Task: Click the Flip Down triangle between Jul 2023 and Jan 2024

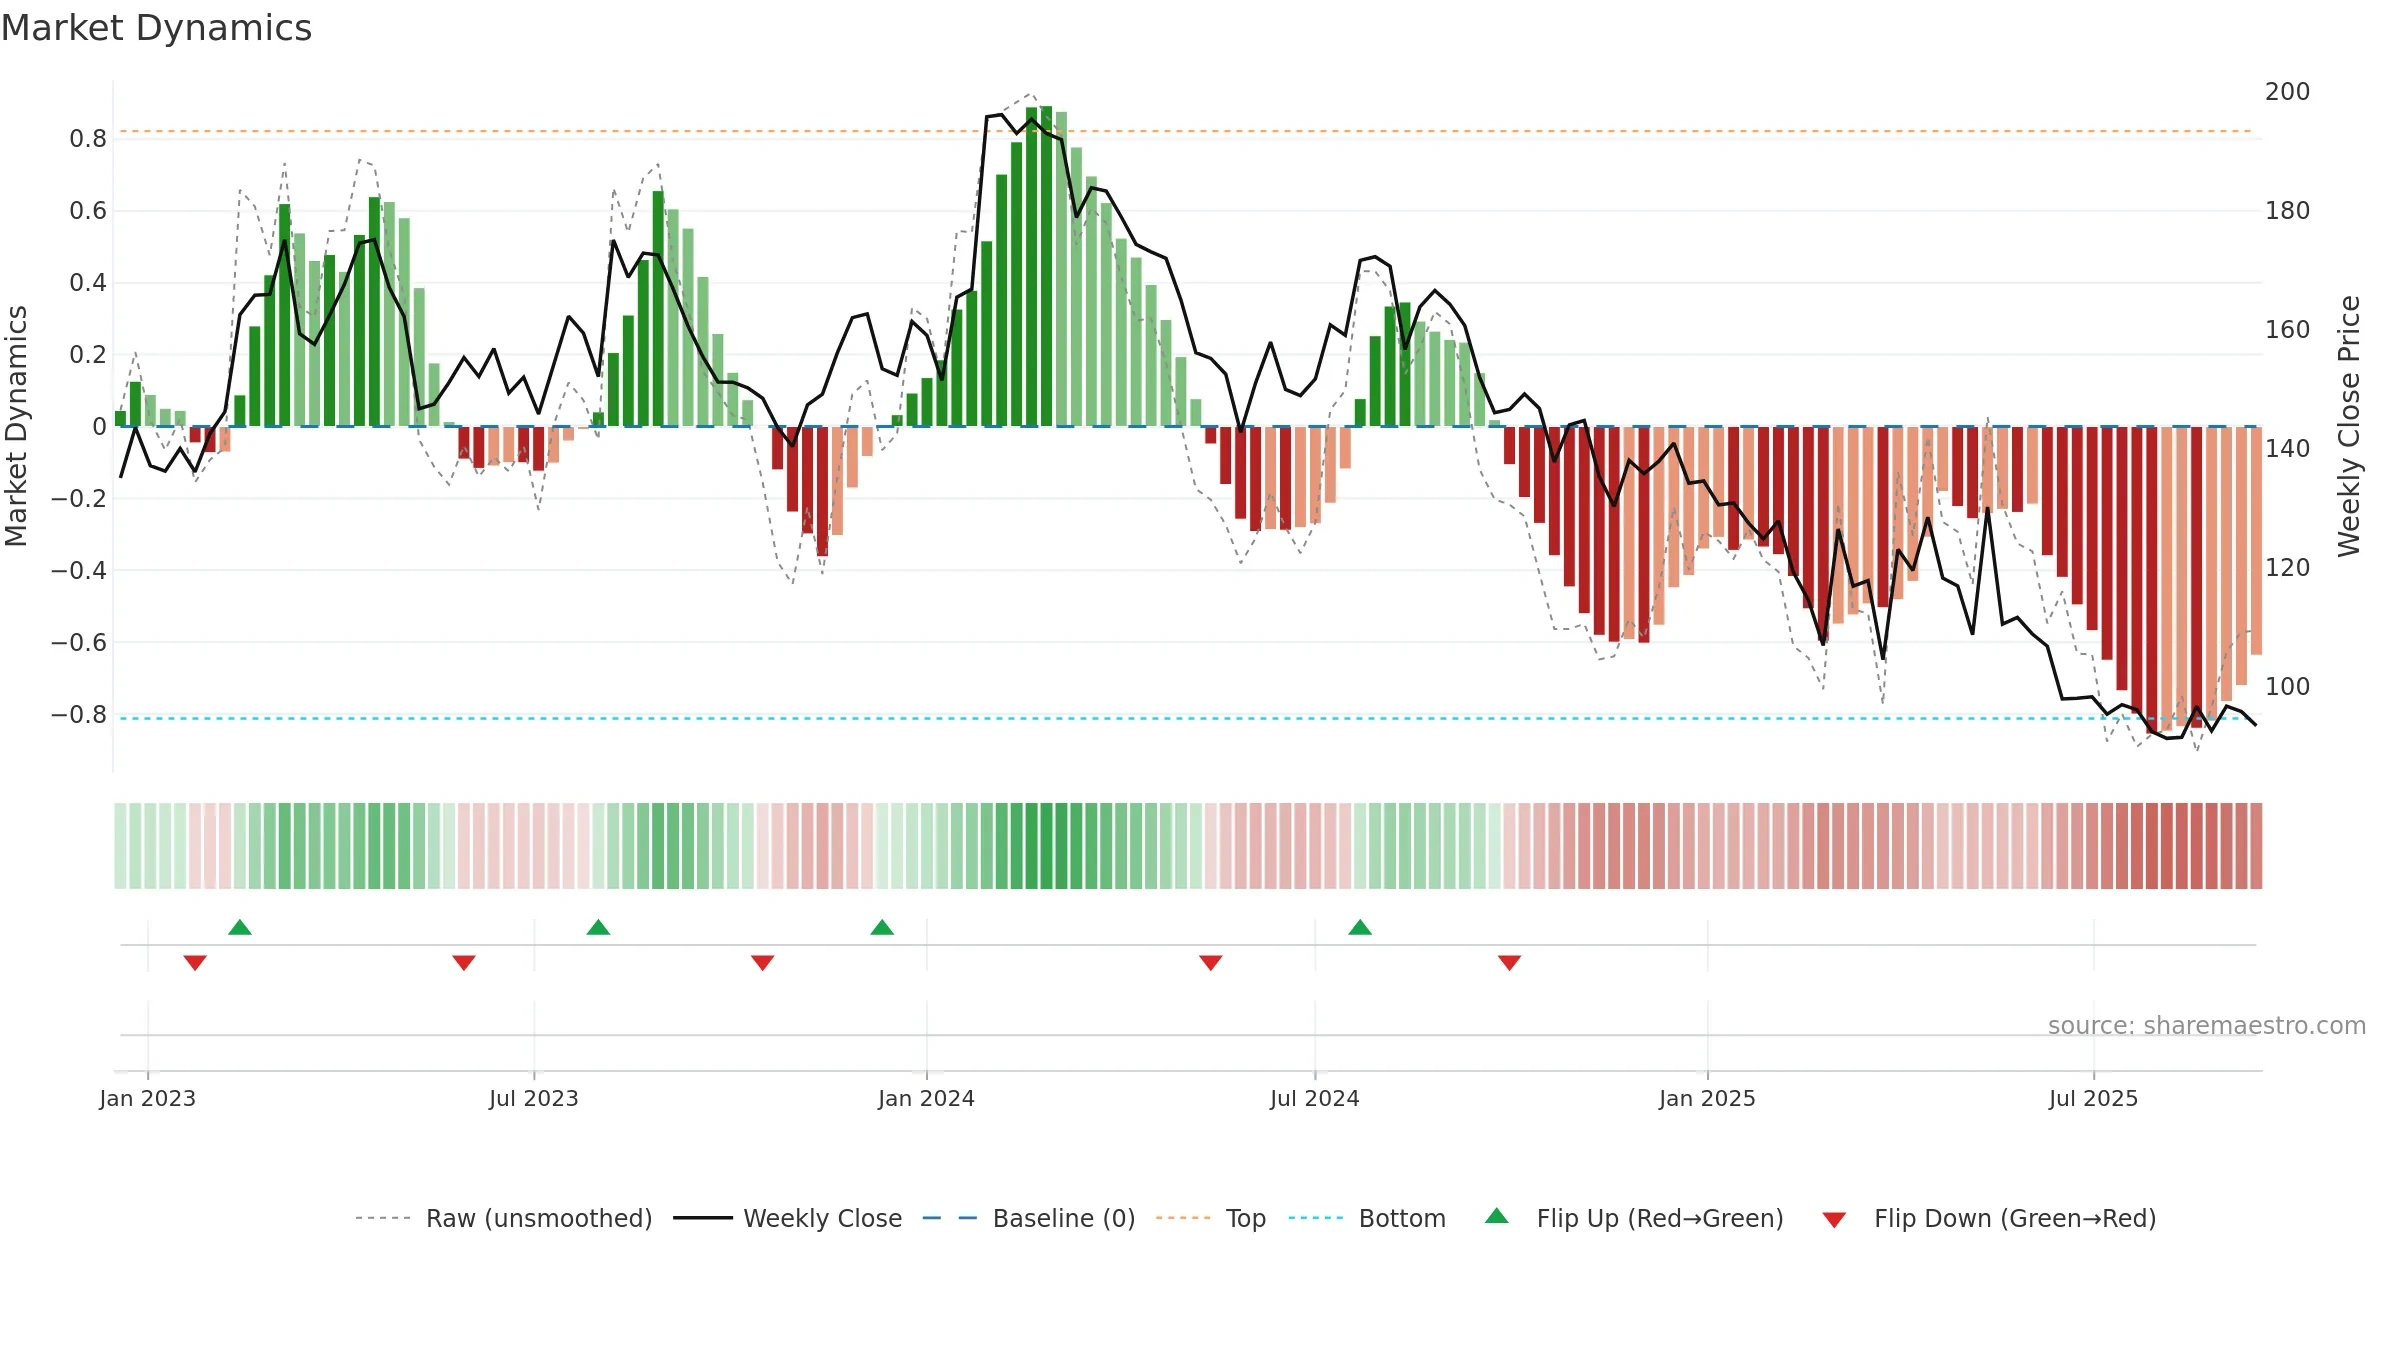Action: click(763, 962)
